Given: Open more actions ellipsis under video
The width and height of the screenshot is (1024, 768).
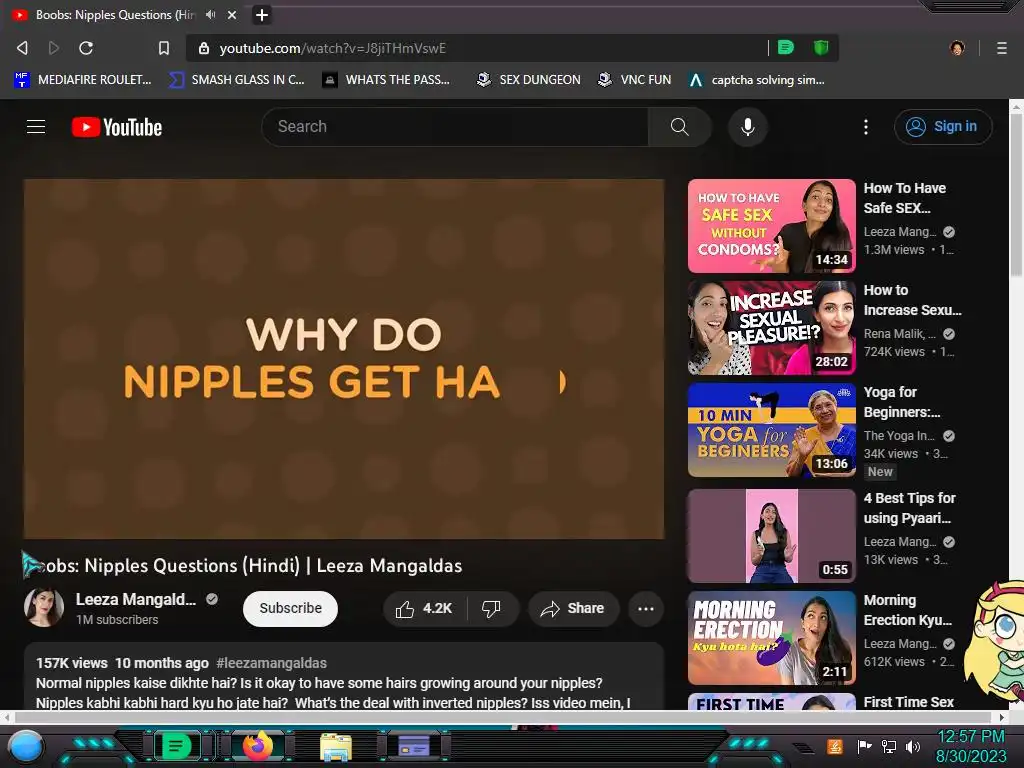Looking at the screenshot, I should 646,609.
